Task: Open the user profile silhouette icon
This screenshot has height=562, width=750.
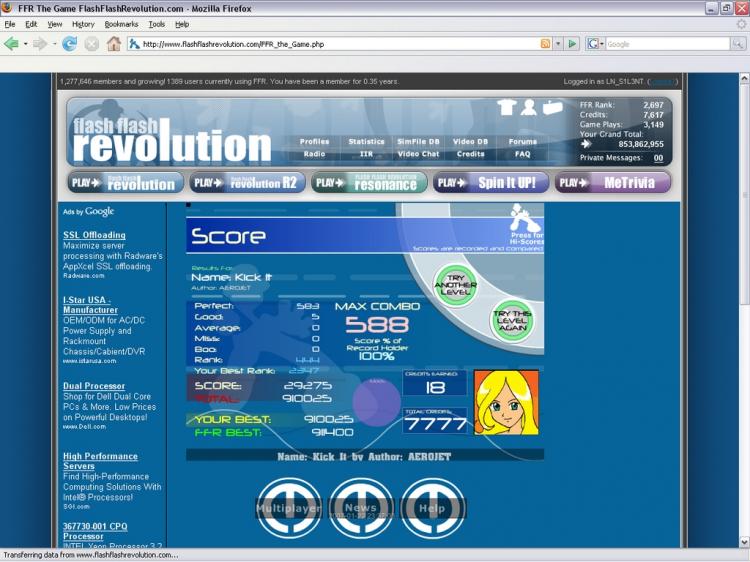Action: click(x=529, y=107)
